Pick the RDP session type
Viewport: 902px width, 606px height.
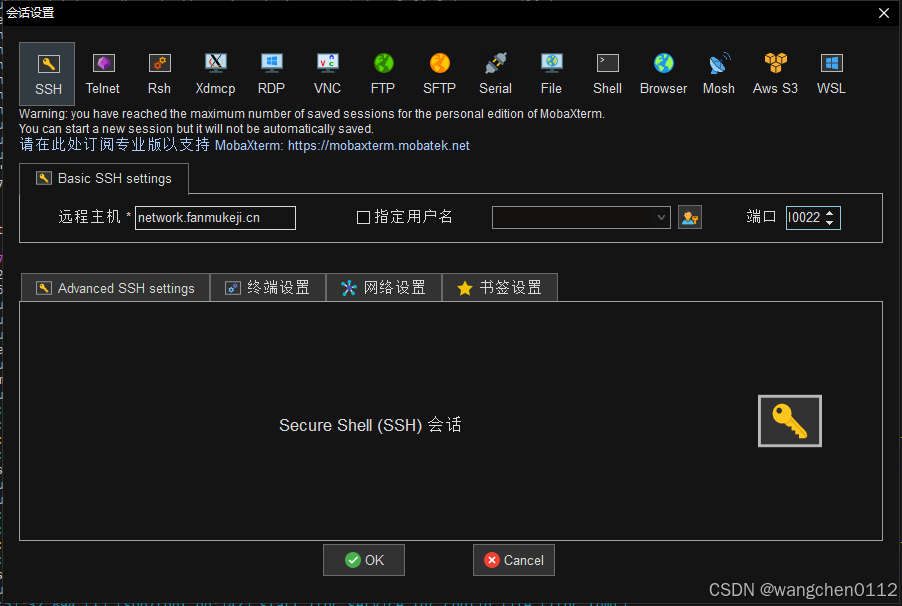[272, 74]
